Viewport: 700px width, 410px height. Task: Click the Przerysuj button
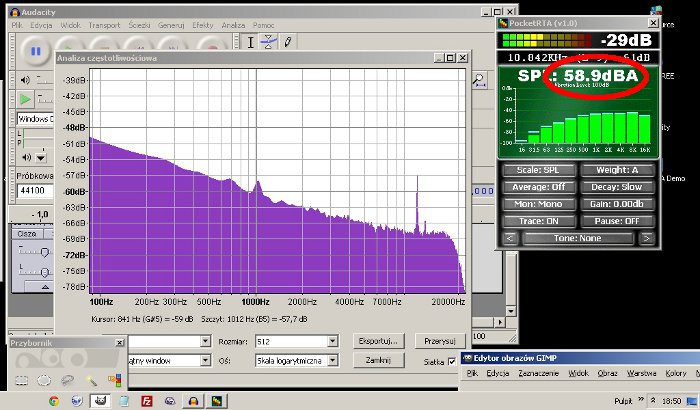440,341
